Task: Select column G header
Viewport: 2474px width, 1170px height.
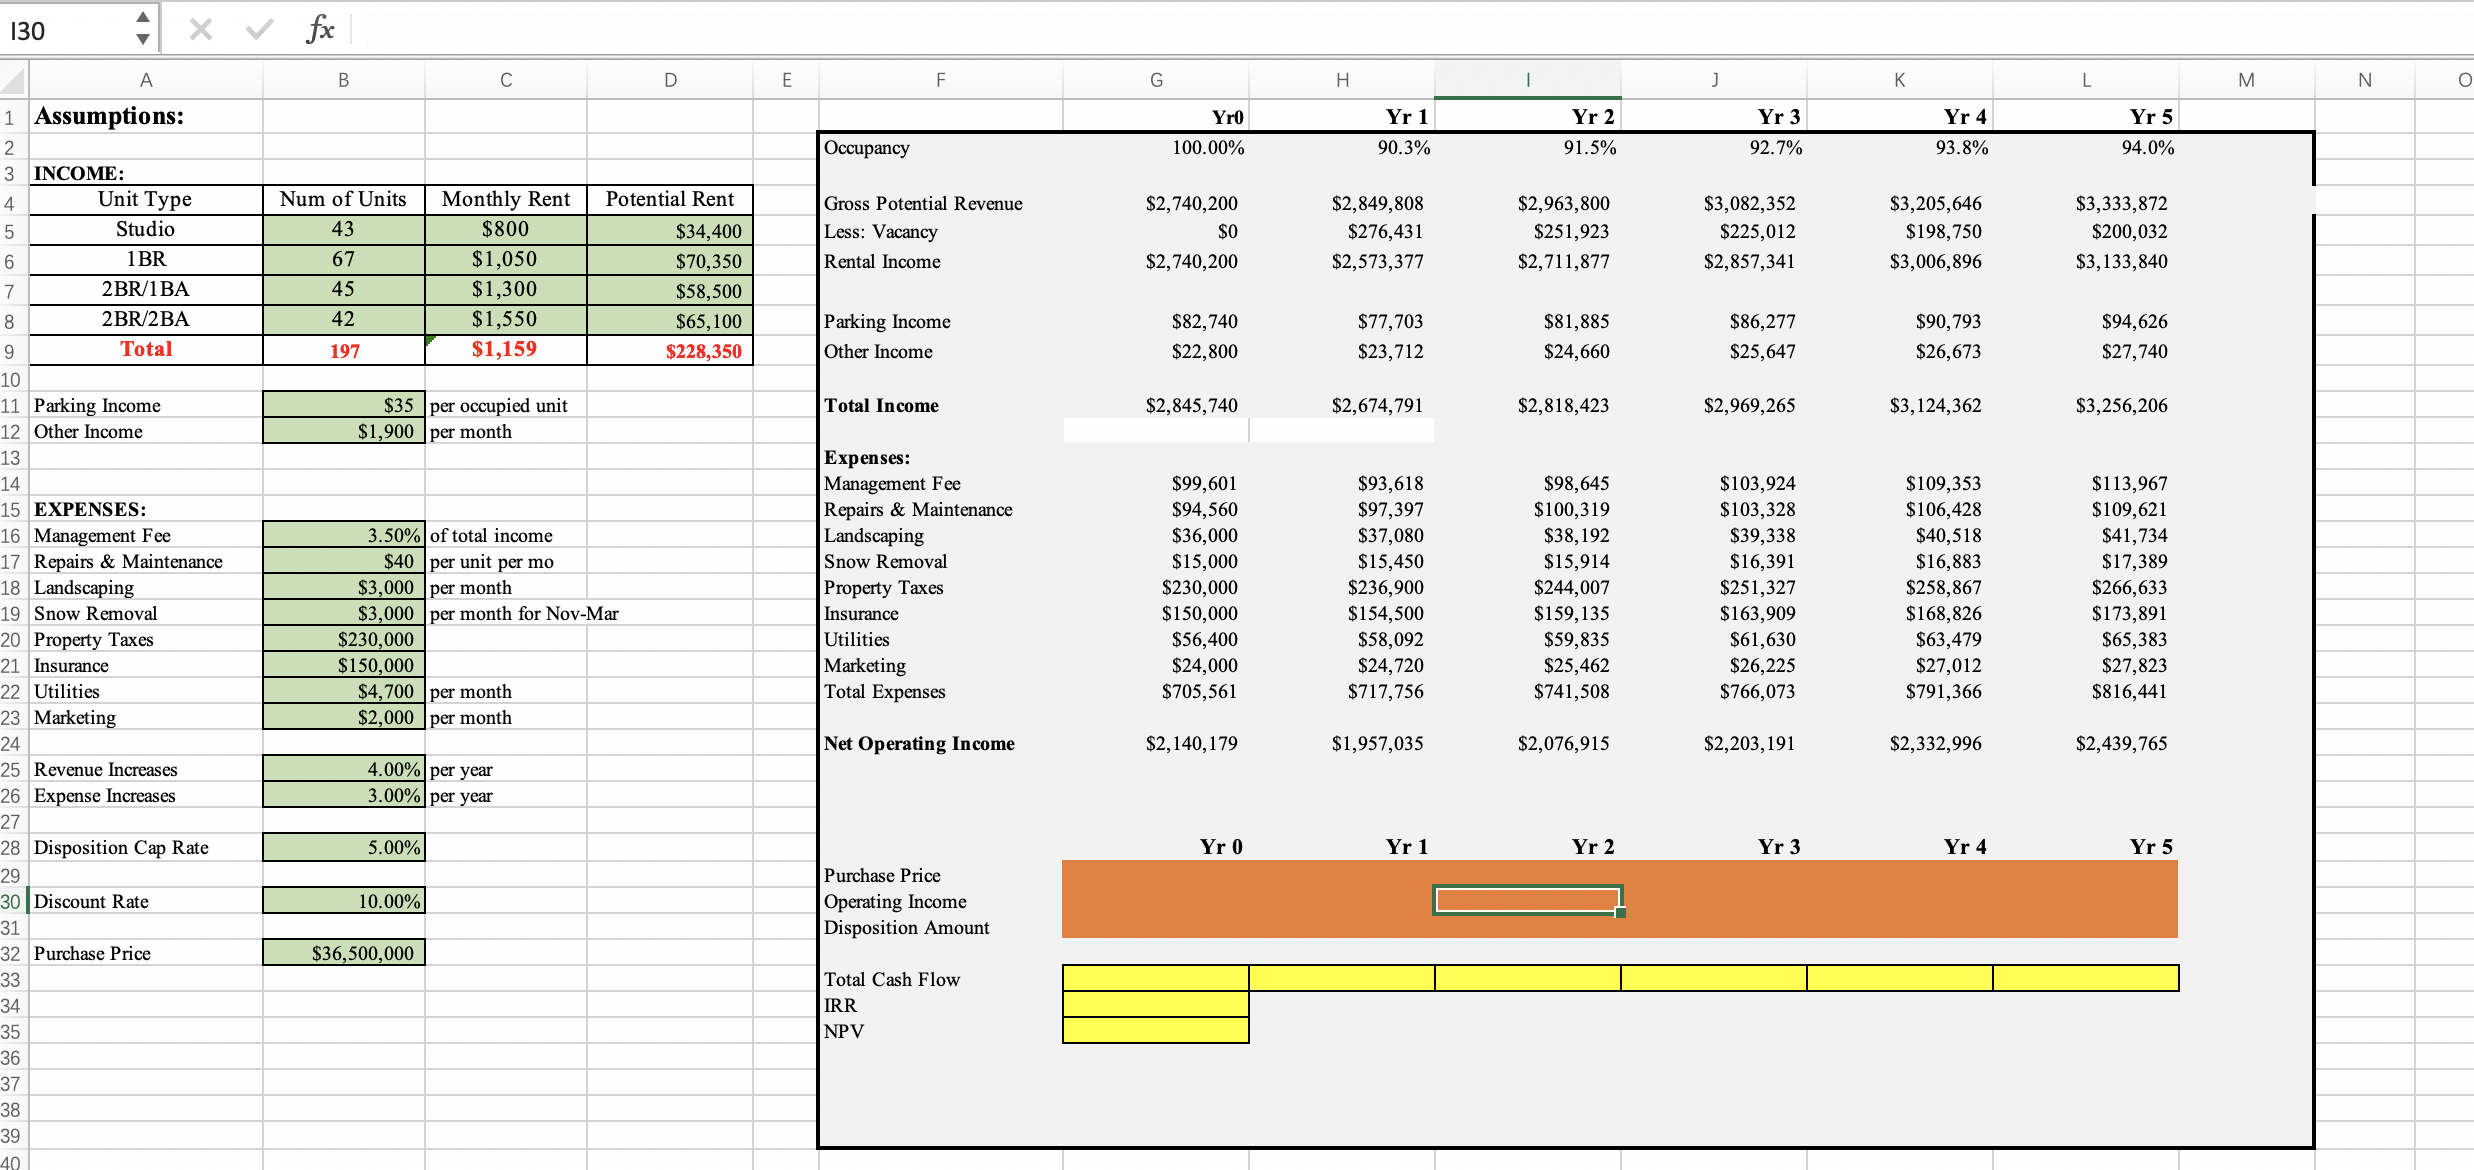Action: pos(1156,80)
